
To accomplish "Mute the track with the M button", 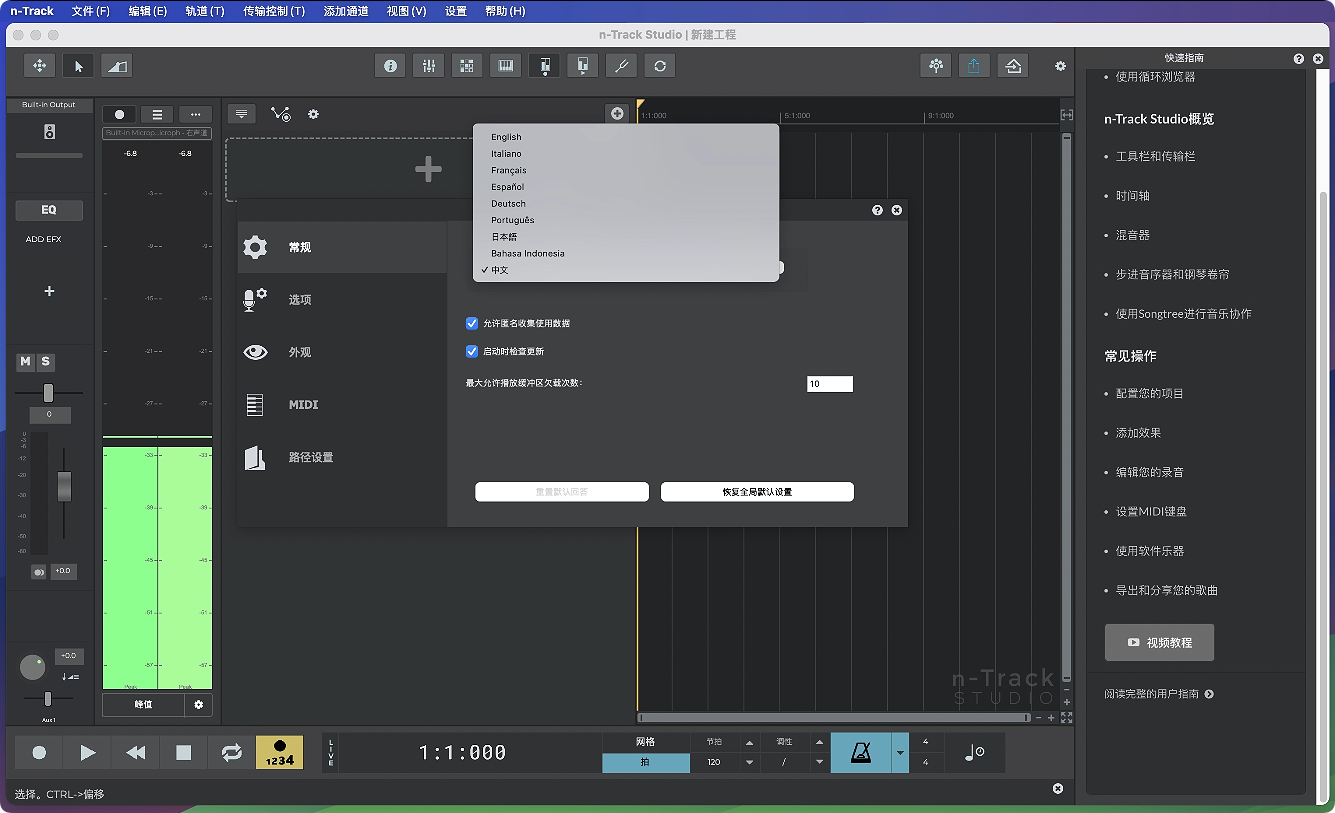I will pos(26,361).
